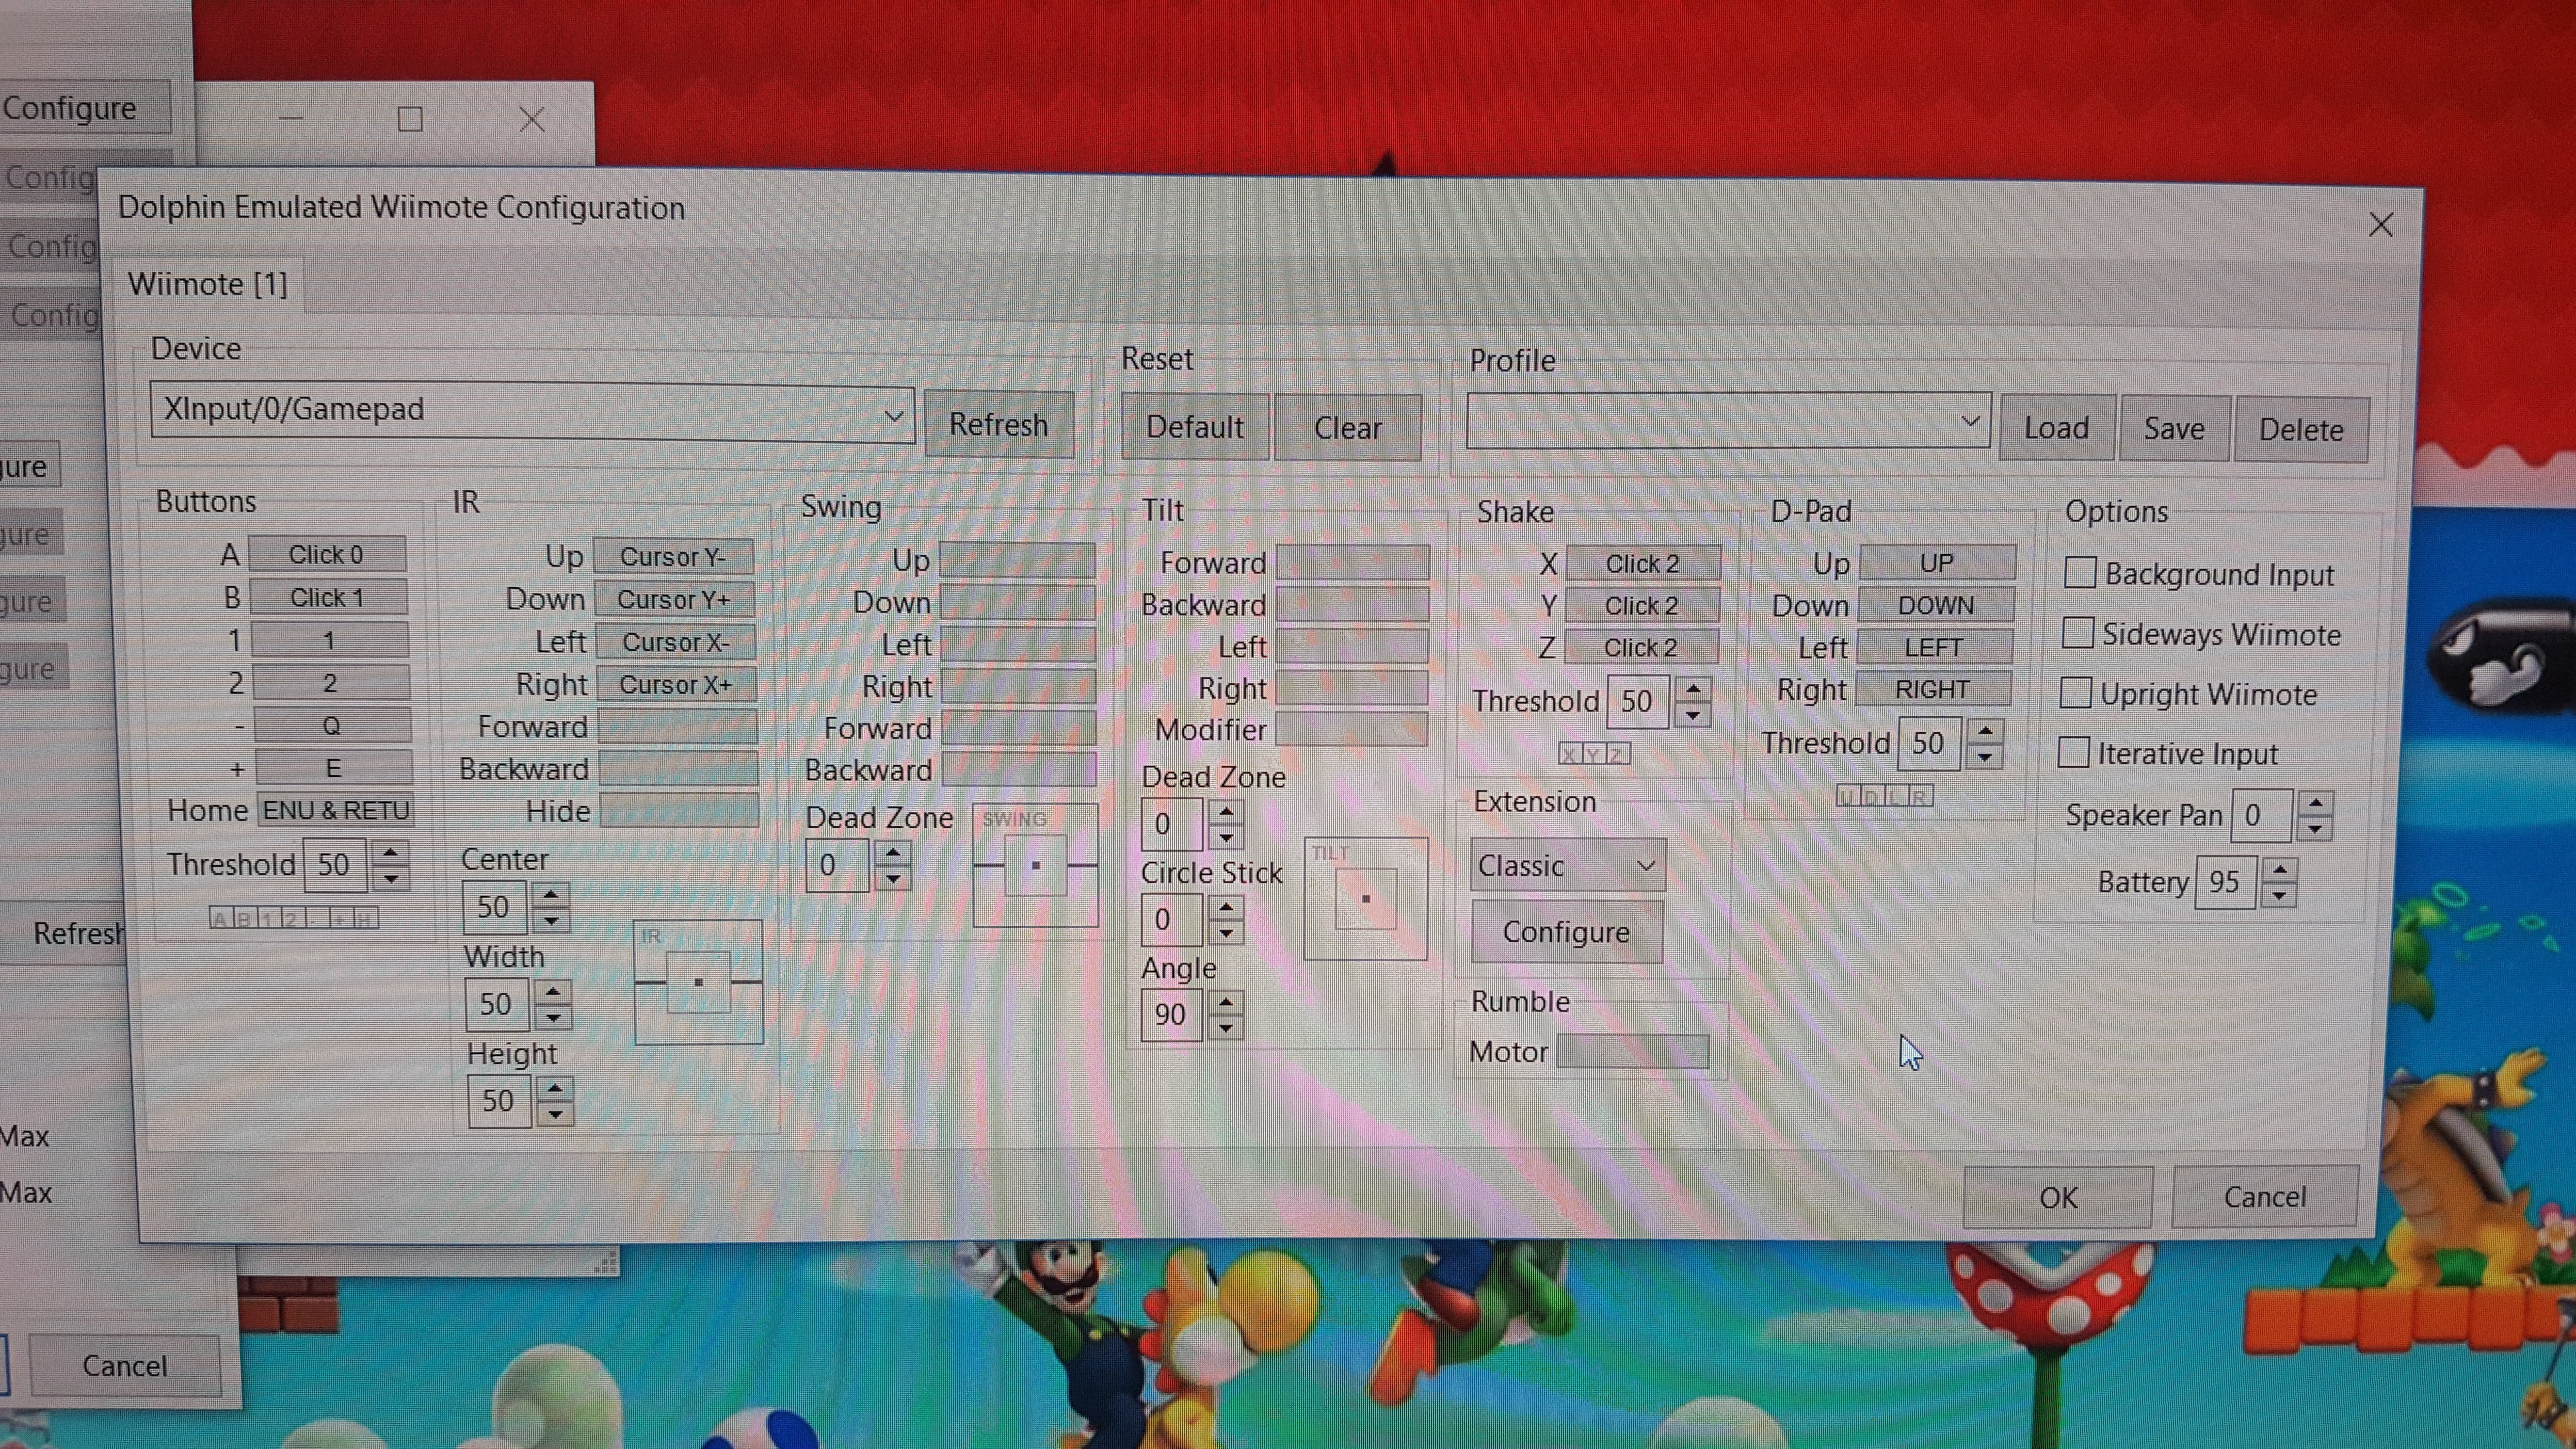The width and height of the screenshot is (2576, 1449).
Task: Confirm settings with the OK button
Action: tap(2057, 1197)
